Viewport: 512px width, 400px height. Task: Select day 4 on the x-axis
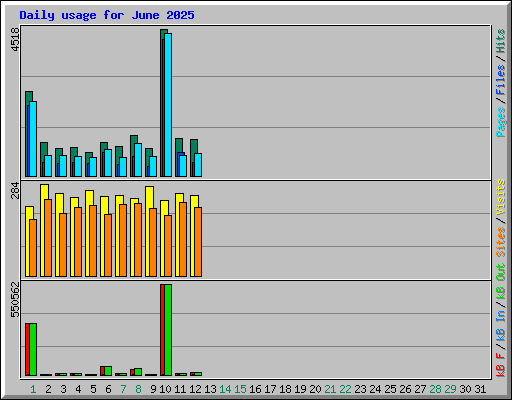tap(78, 389)
